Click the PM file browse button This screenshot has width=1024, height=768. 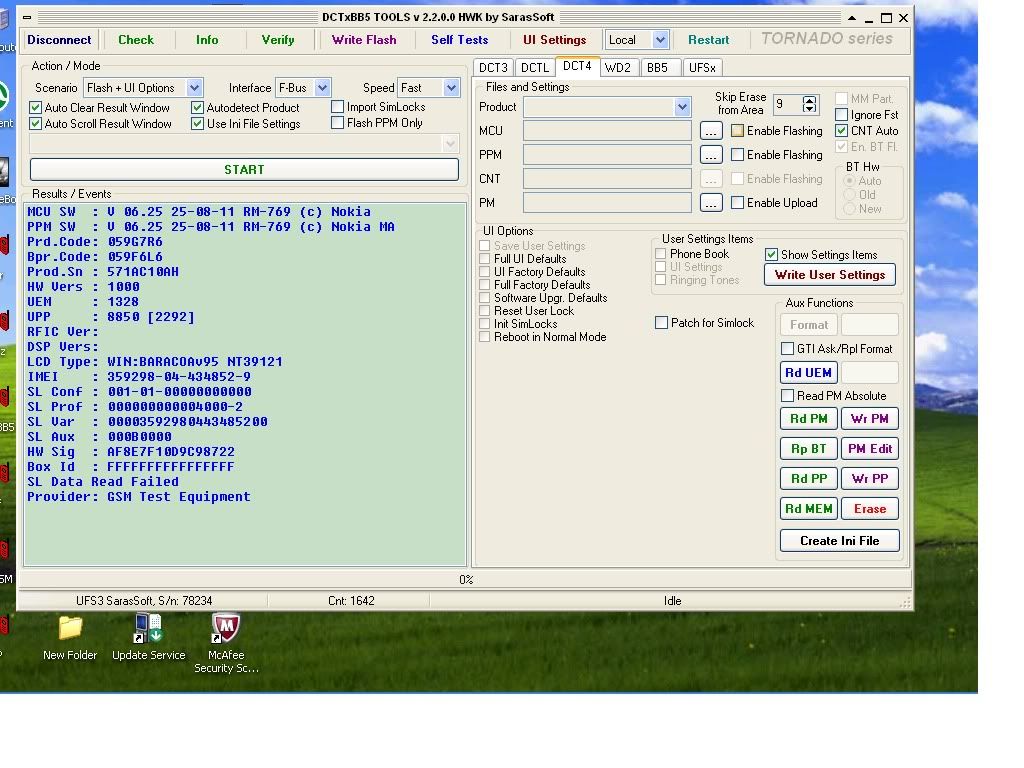coord(711,203)
